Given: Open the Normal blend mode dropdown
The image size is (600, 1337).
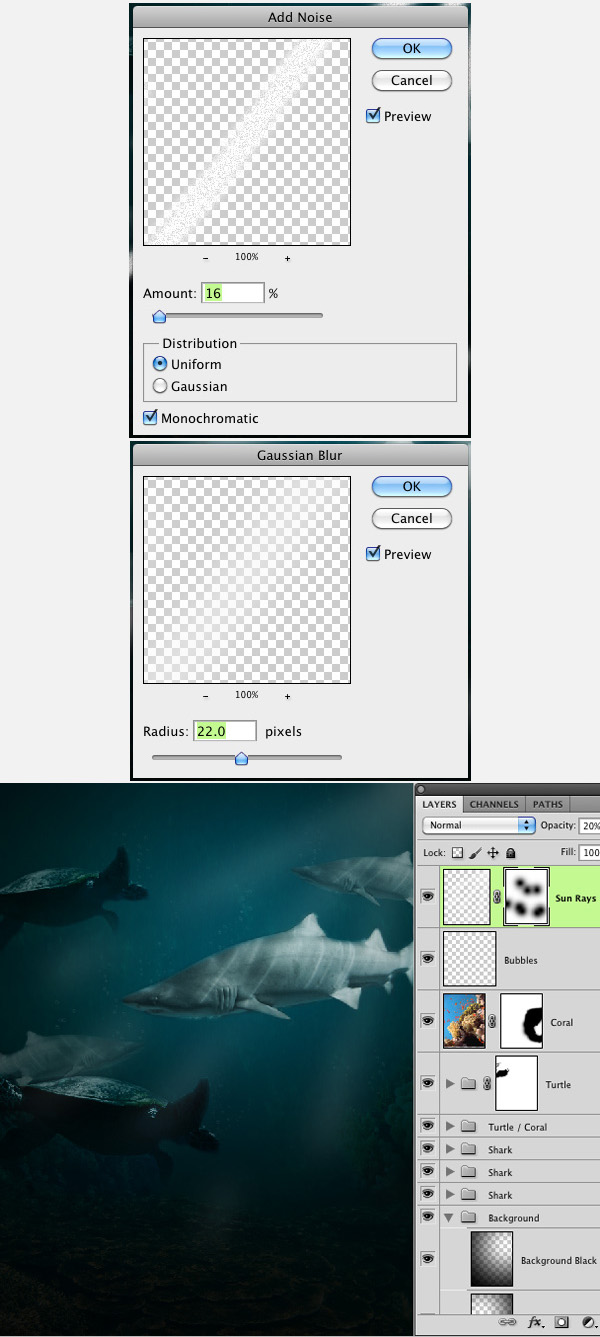Looking at the screenshot, I should [x=479, y=826].
